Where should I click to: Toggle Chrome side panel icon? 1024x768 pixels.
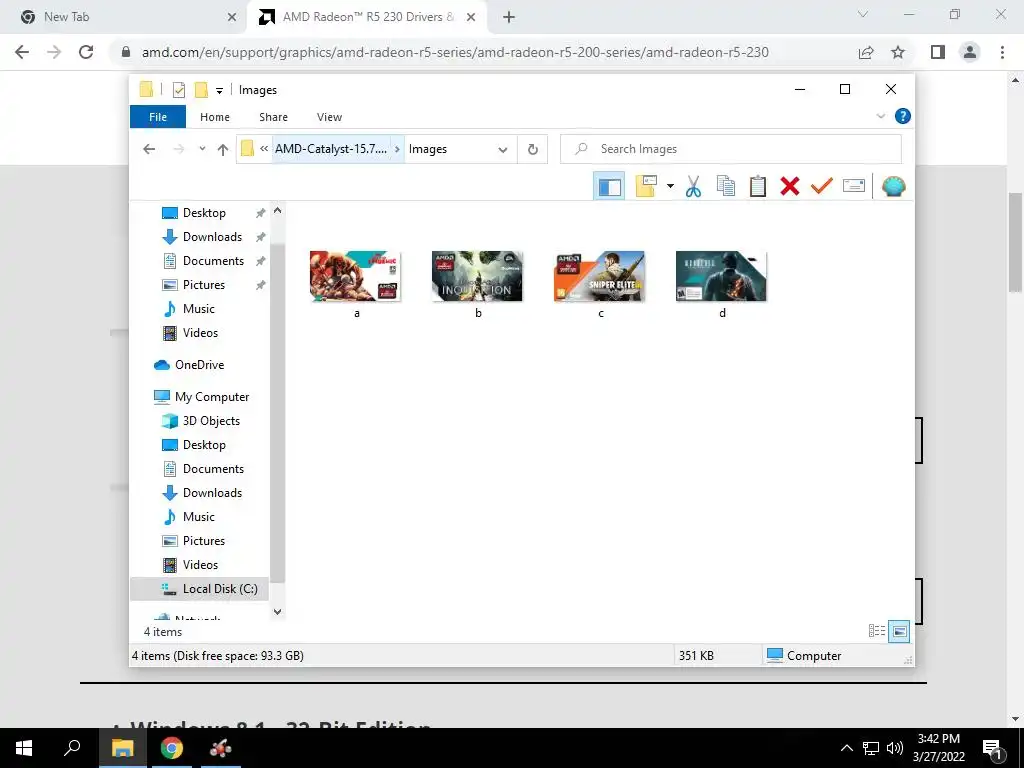pos(938,52)
